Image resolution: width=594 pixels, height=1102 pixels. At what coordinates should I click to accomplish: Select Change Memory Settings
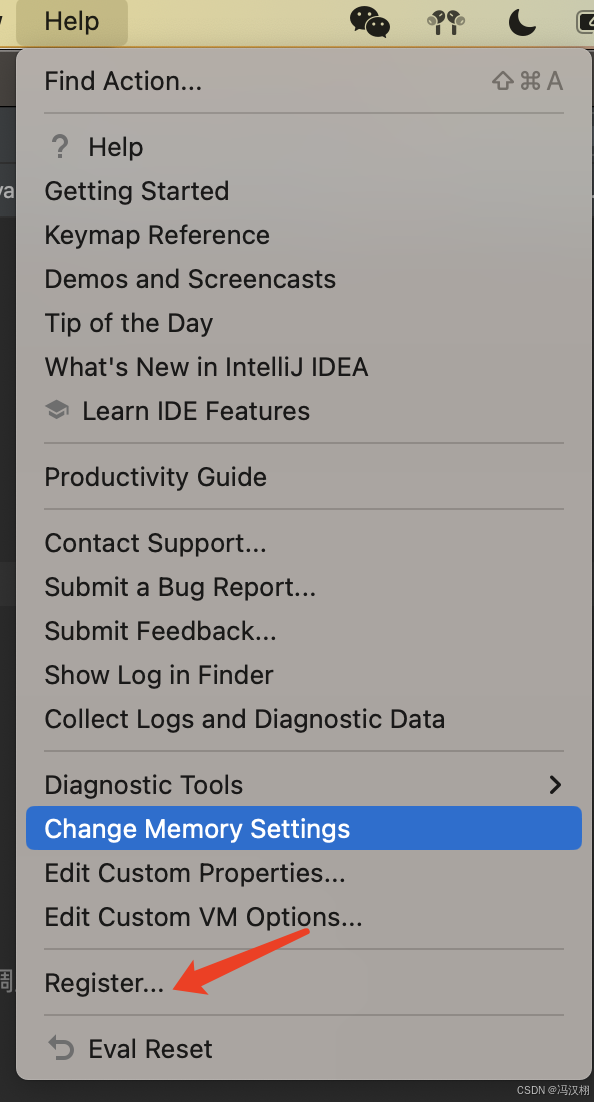tap(304, 829)
